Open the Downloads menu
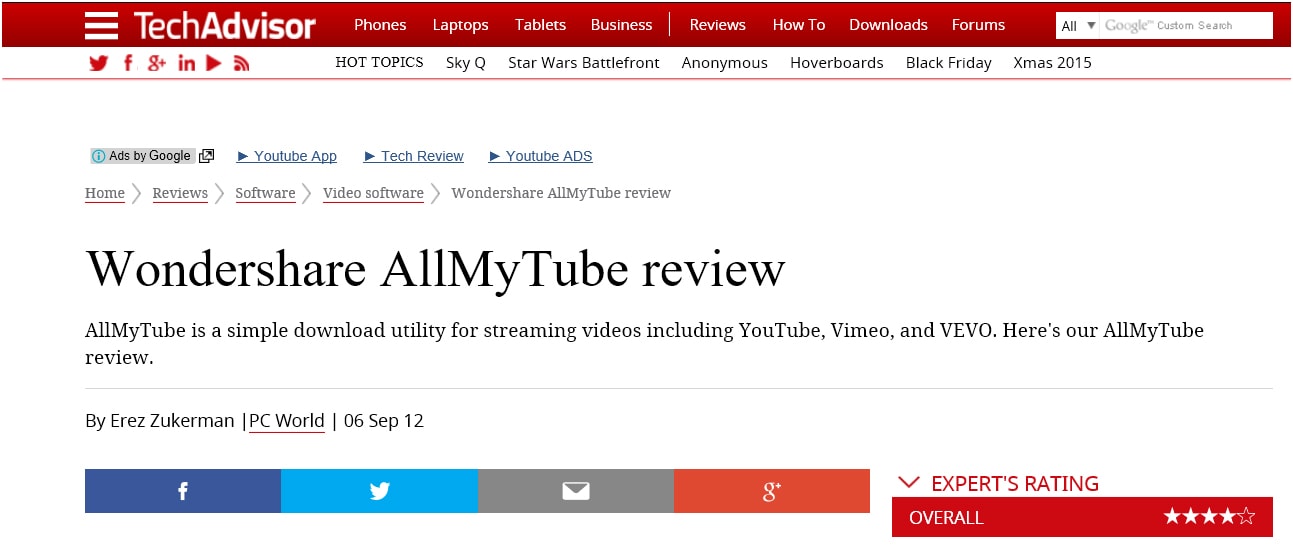 click(888, 25)
